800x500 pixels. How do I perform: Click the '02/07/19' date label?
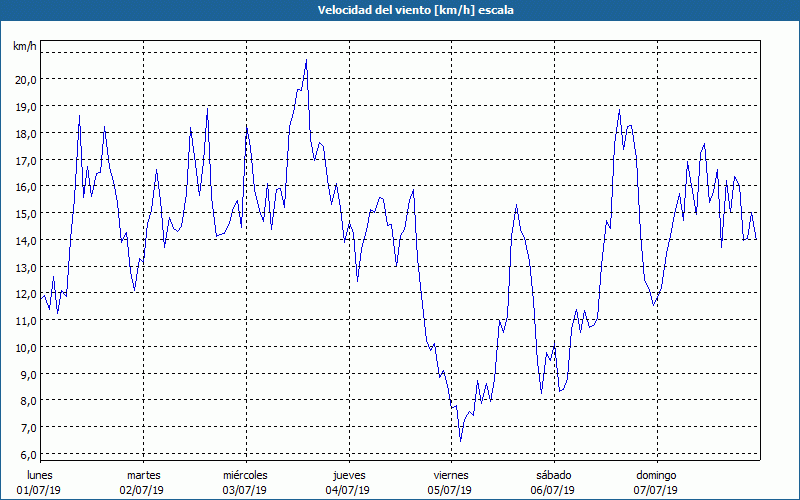point(142,490)
